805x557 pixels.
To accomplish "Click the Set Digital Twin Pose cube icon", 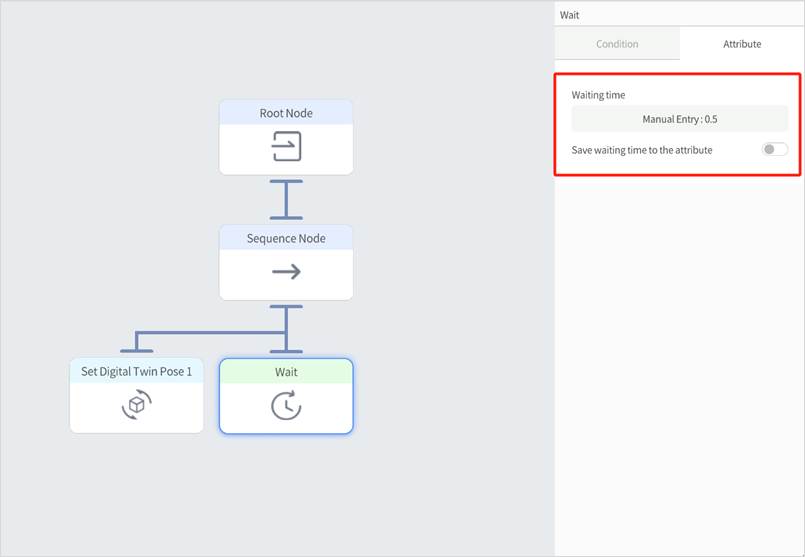I will point(136,404).
